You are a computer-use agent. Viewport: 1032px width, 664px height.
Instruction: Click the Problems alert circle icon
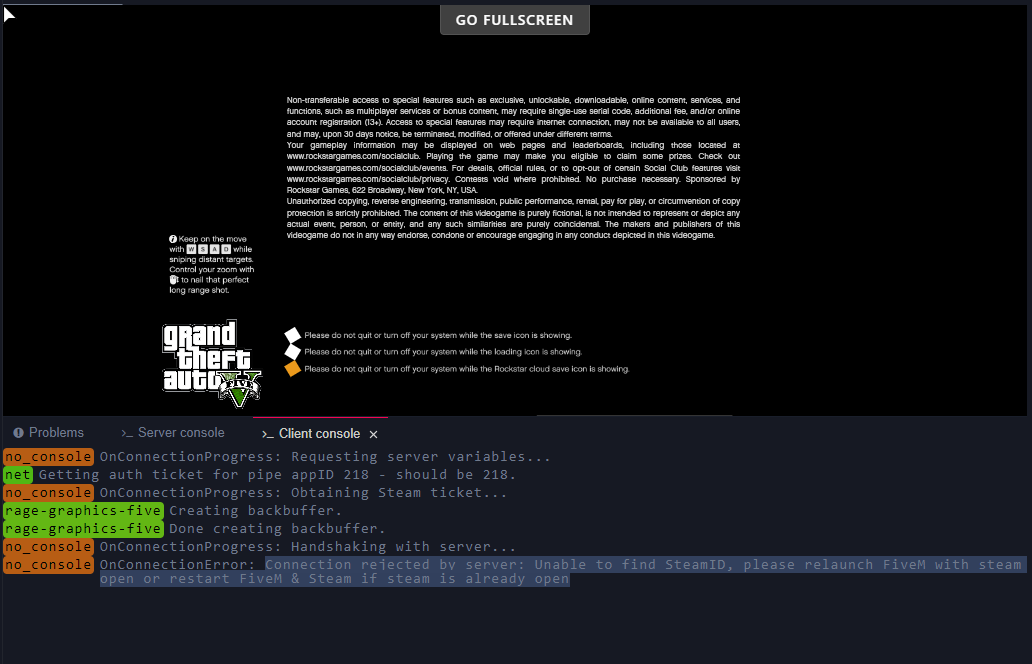pos(18,432)
